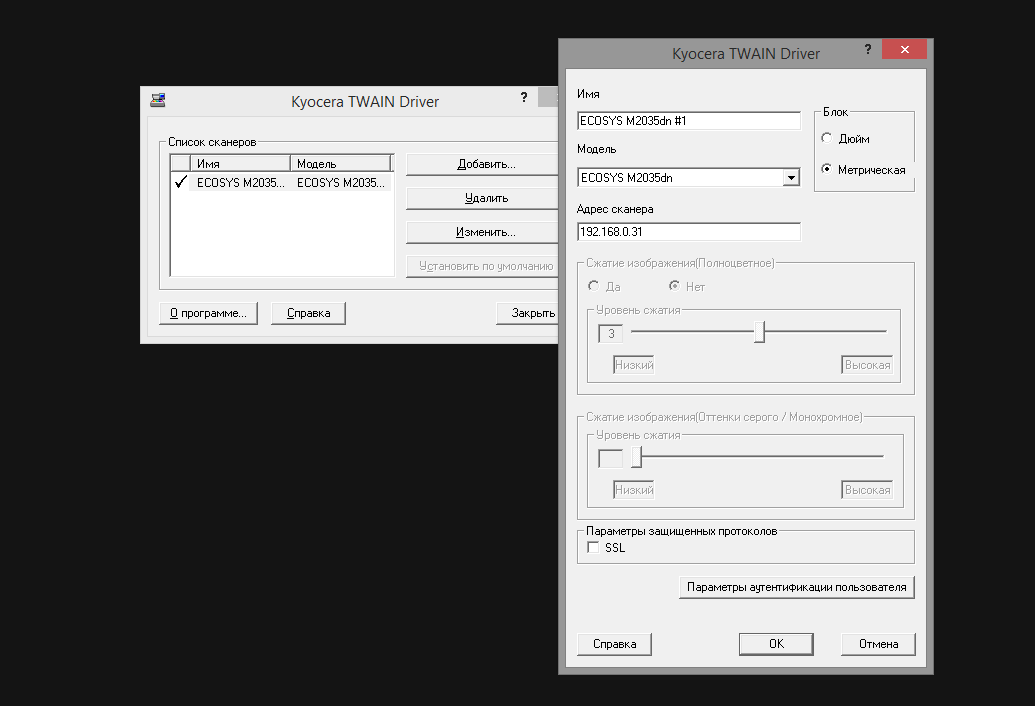
Task: Select the Дюйм radio button
Action: point(826,138)
